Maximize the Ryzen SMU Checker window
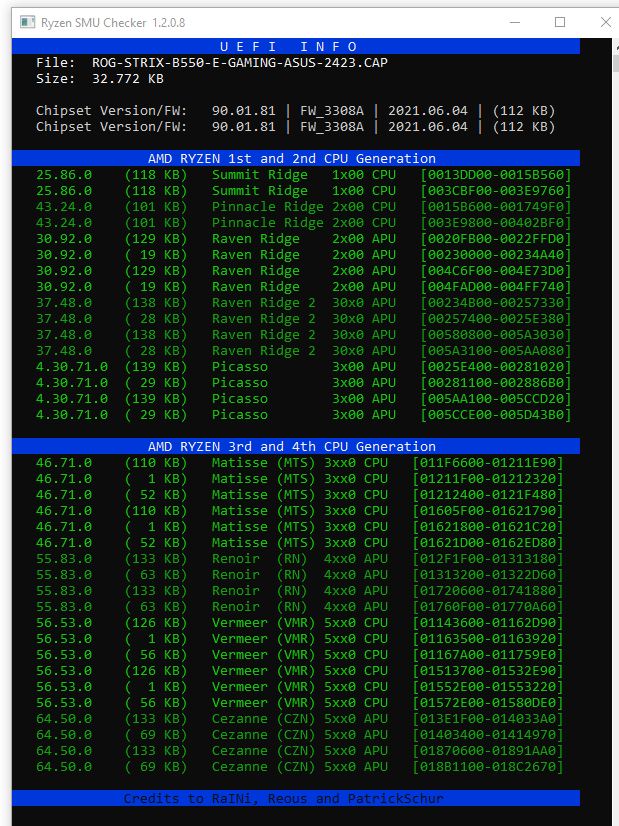The width and height of the screenshot is (619, 826). click(560, 22)
